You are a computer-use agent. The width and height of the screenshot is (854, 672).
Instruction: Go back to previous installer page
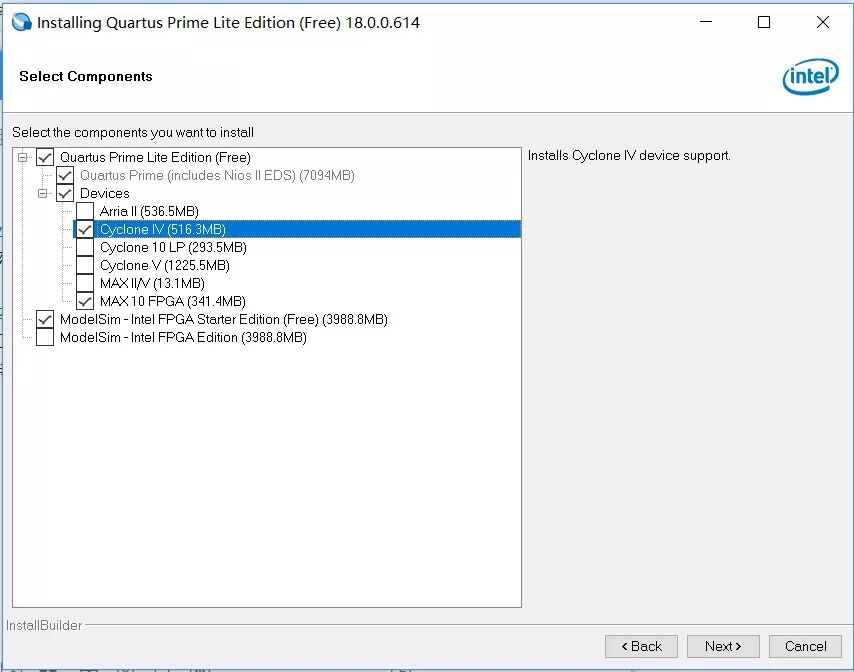pyautogui.click(x=641, y=646)
